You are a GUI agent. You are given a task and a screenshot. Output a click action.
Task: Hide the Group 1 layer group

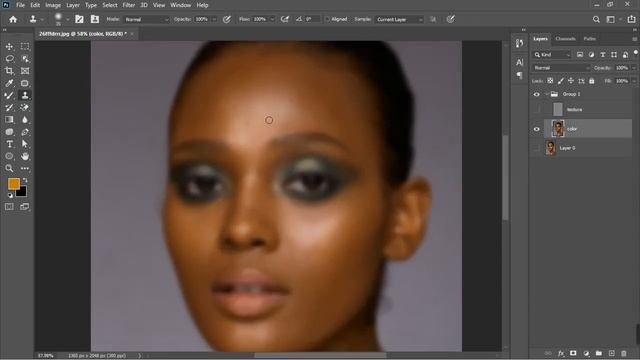tap(537, 94)
